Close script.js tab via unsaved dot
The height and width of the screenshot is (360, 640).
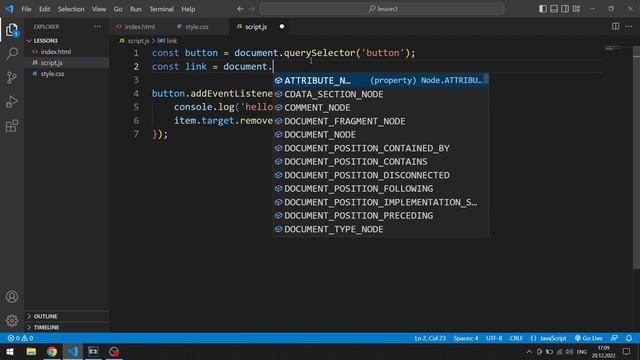(x=282, y=27)
